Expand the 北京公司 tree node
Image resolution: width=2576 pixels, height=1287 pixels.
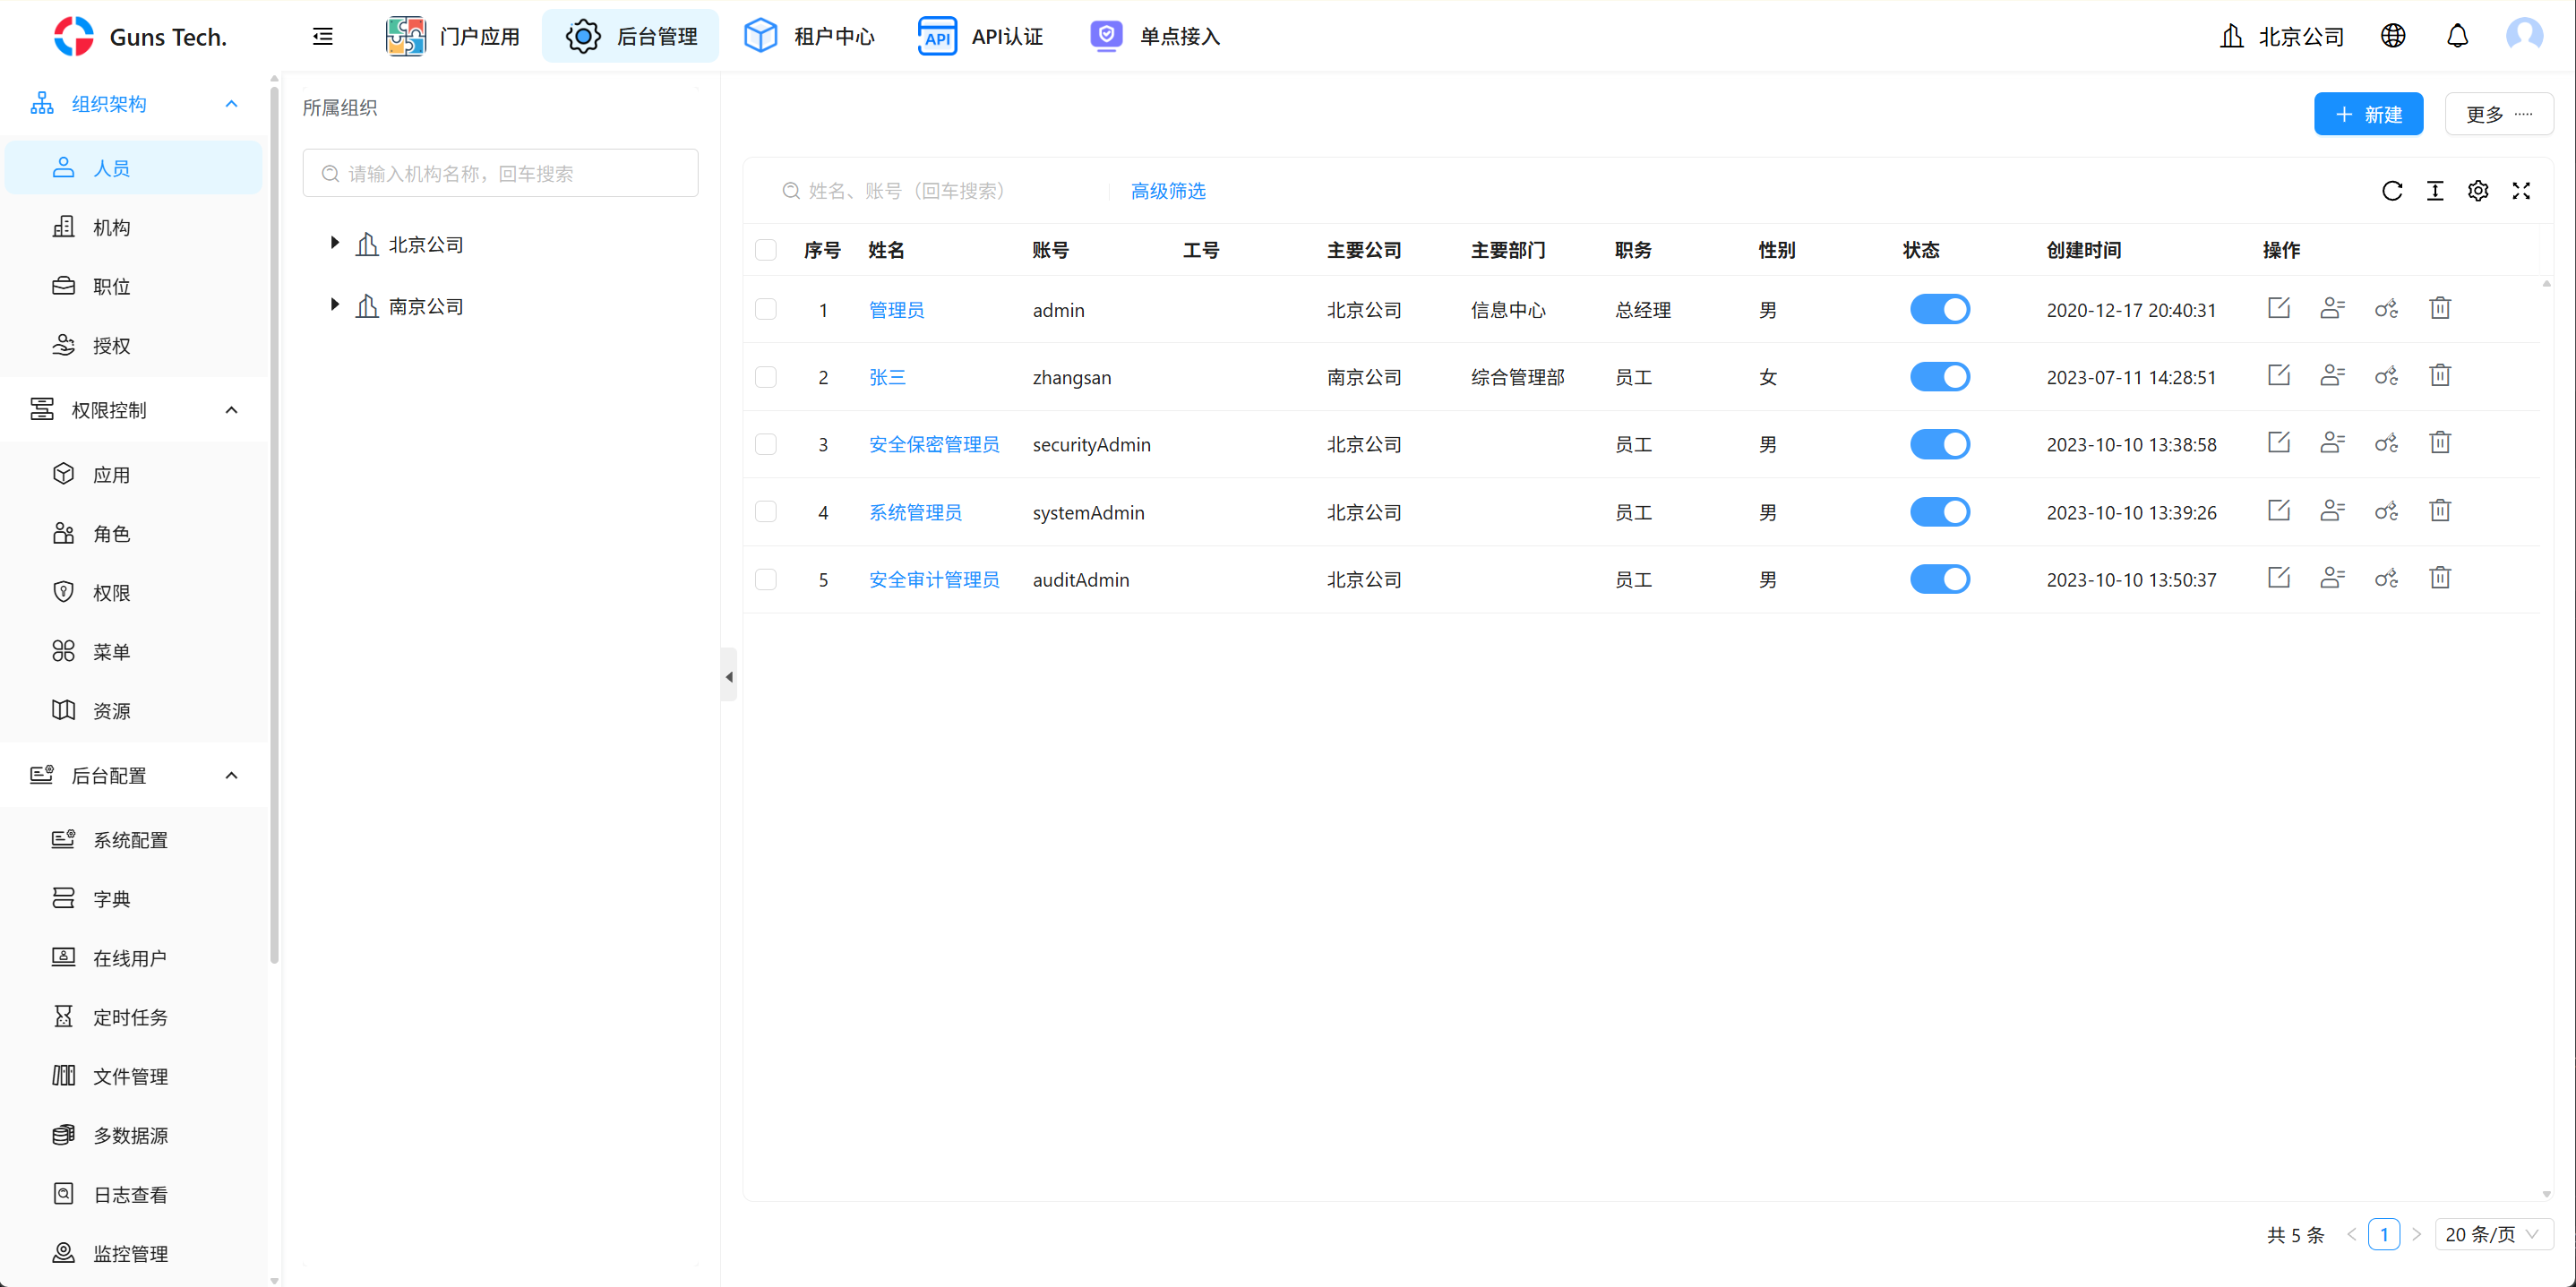[x=335, y=243]
